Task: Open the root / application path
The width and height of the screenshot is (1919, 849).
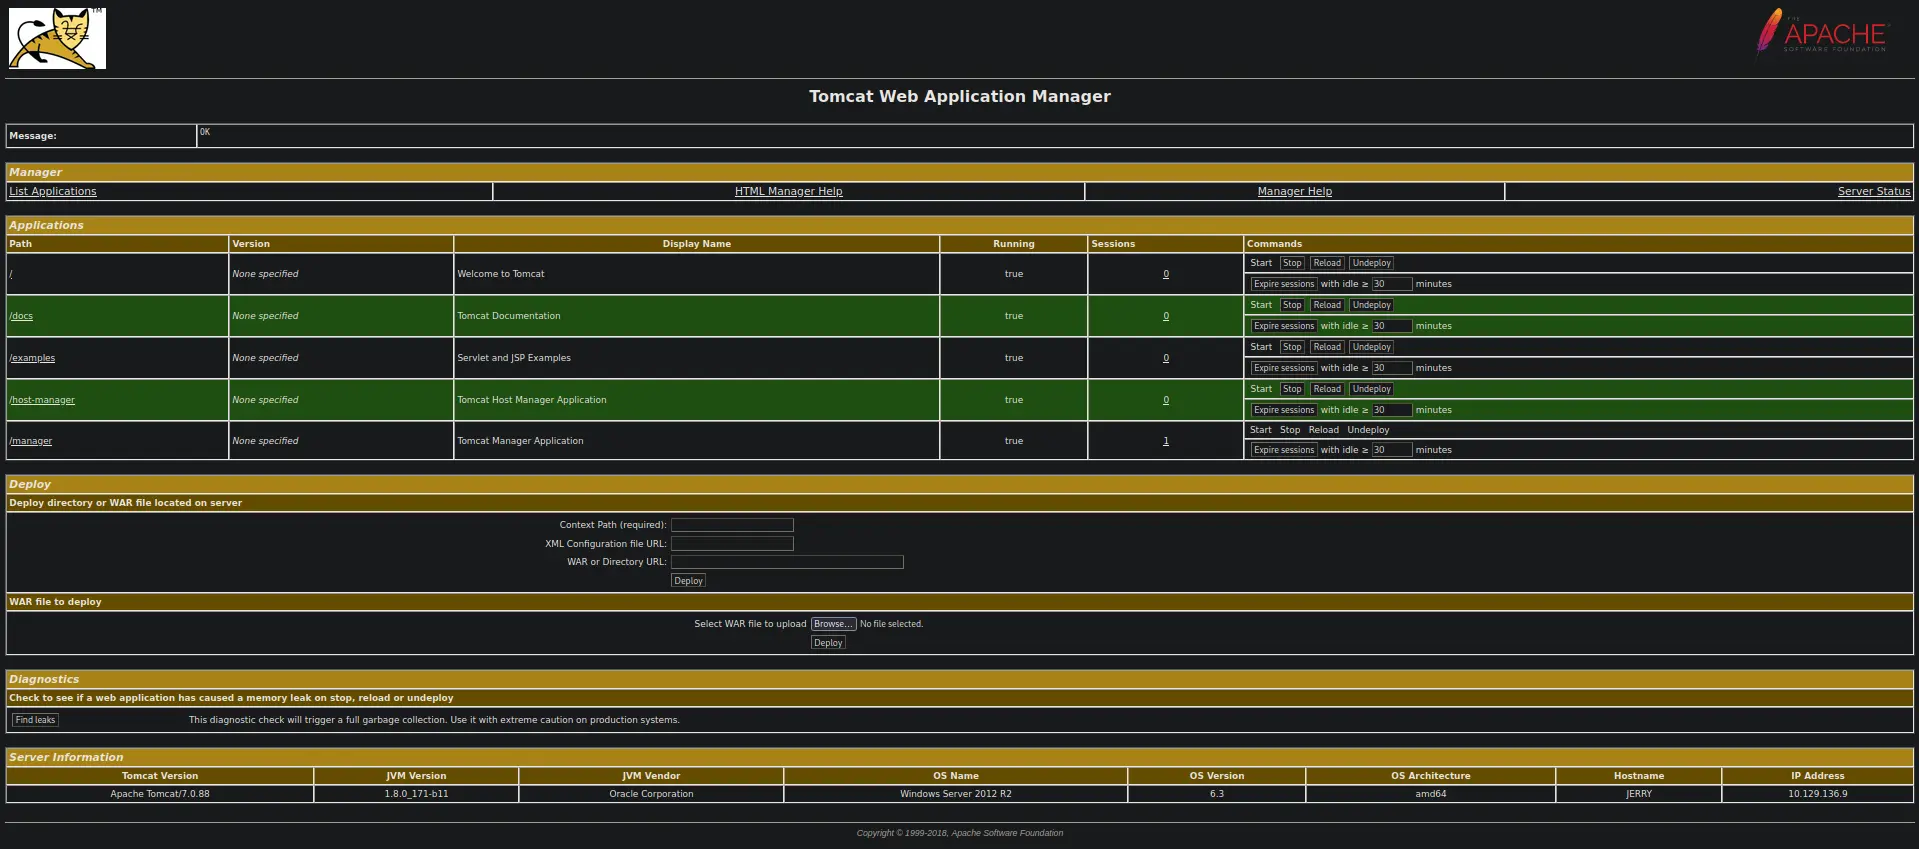Action: pos(11,274)
